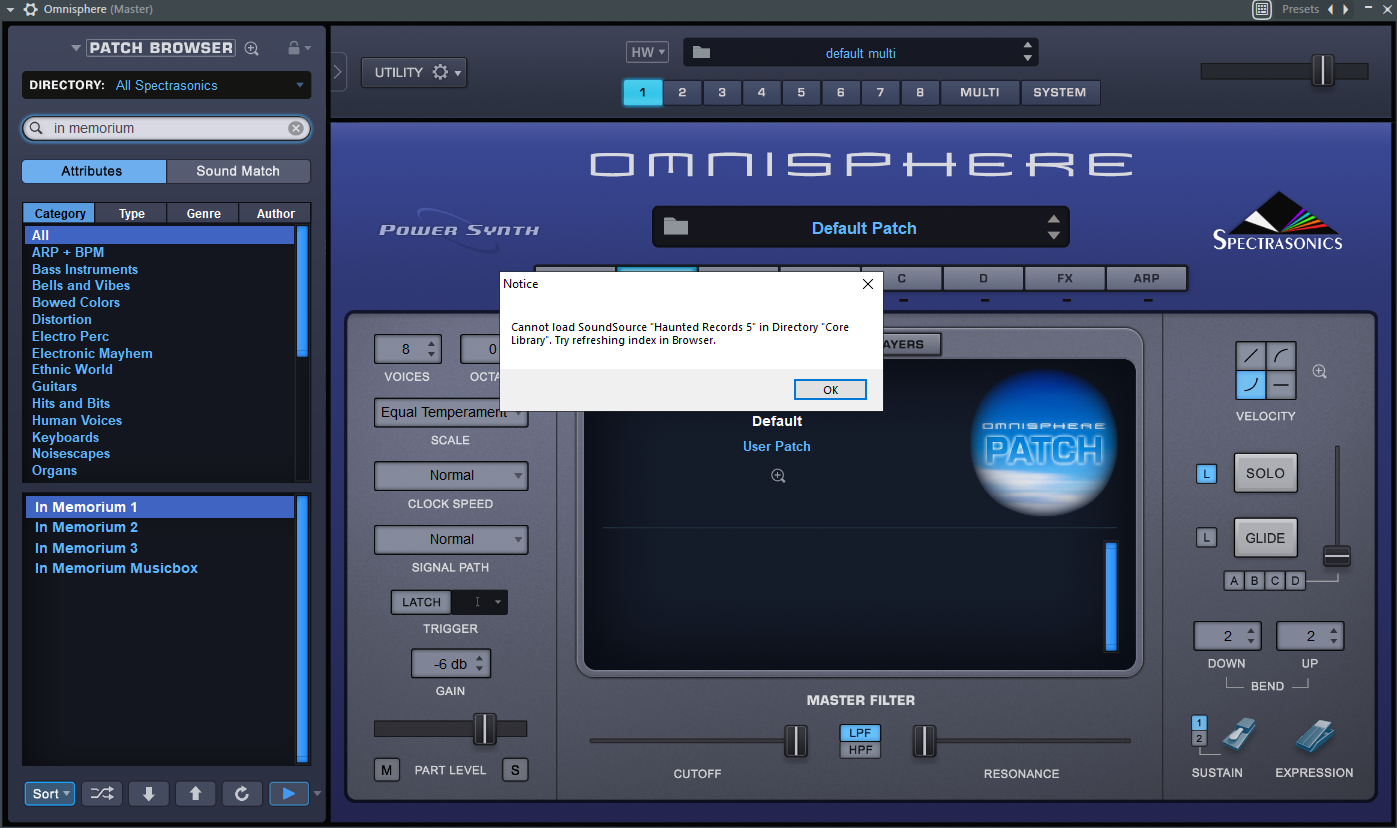
Task: Select the concave velocity curve
Action: [x=1251, y=385]
